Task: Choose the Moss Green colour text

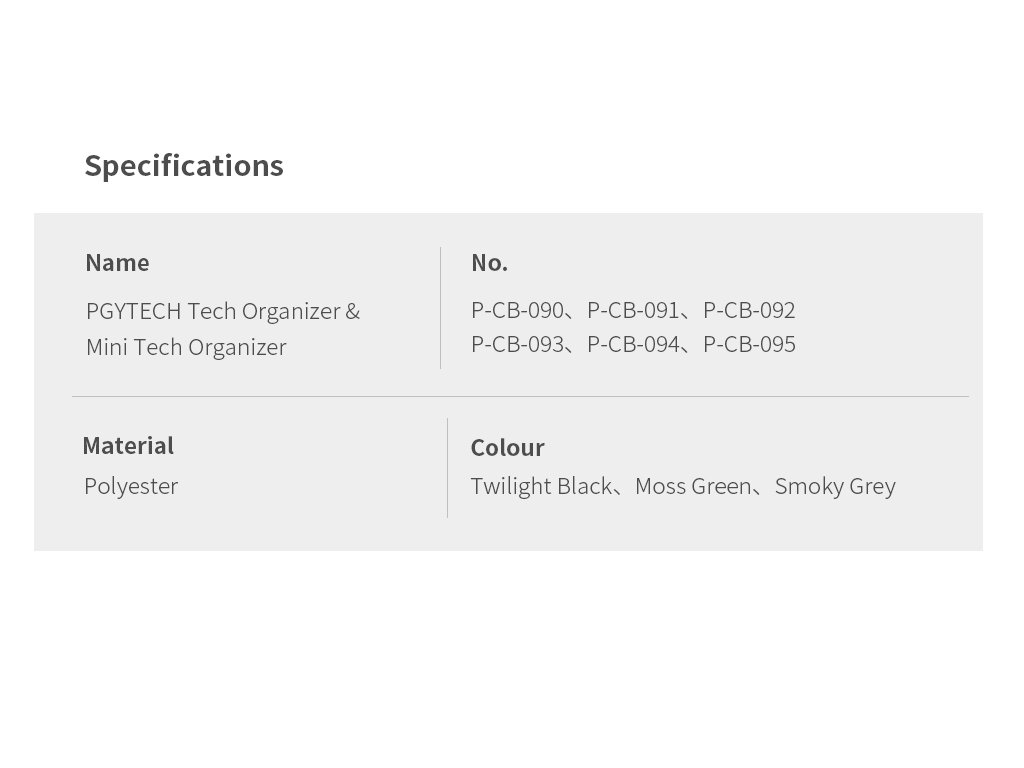Action: (693, 486)
